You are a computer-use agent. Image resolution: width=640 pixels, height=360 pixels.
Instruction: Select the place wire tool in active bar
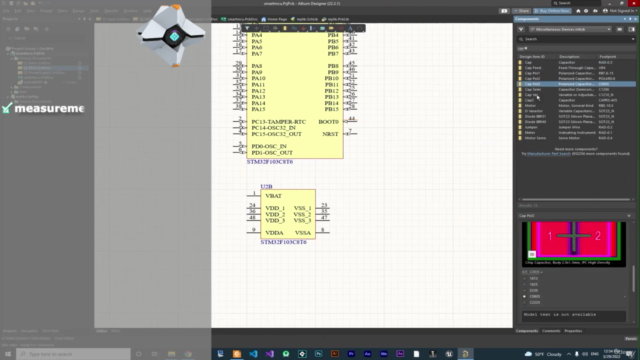coord(294,28)
